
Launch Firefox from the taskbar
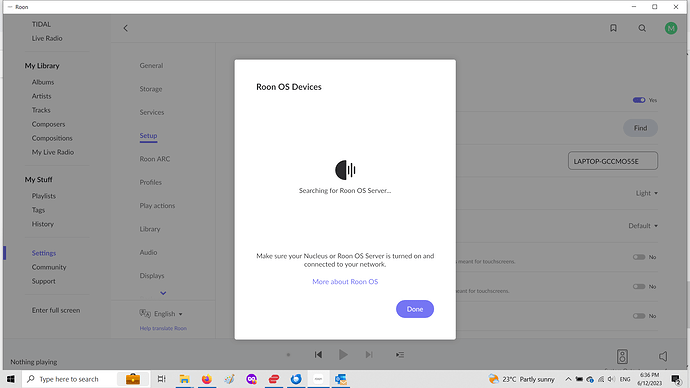206,379
